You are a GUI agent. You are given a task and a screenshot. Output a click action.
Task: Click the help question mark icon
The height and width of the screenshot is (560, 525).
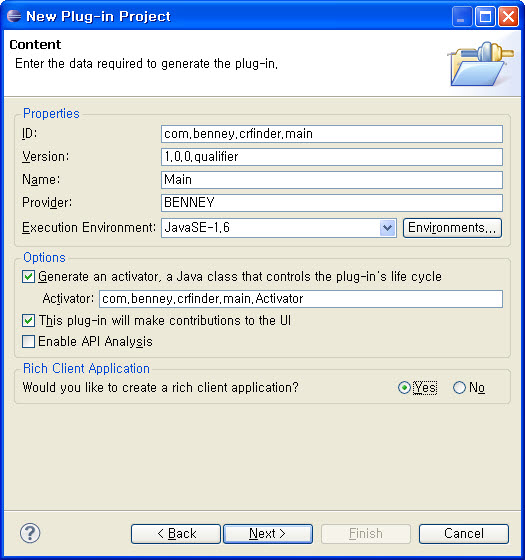coord(30,533)
